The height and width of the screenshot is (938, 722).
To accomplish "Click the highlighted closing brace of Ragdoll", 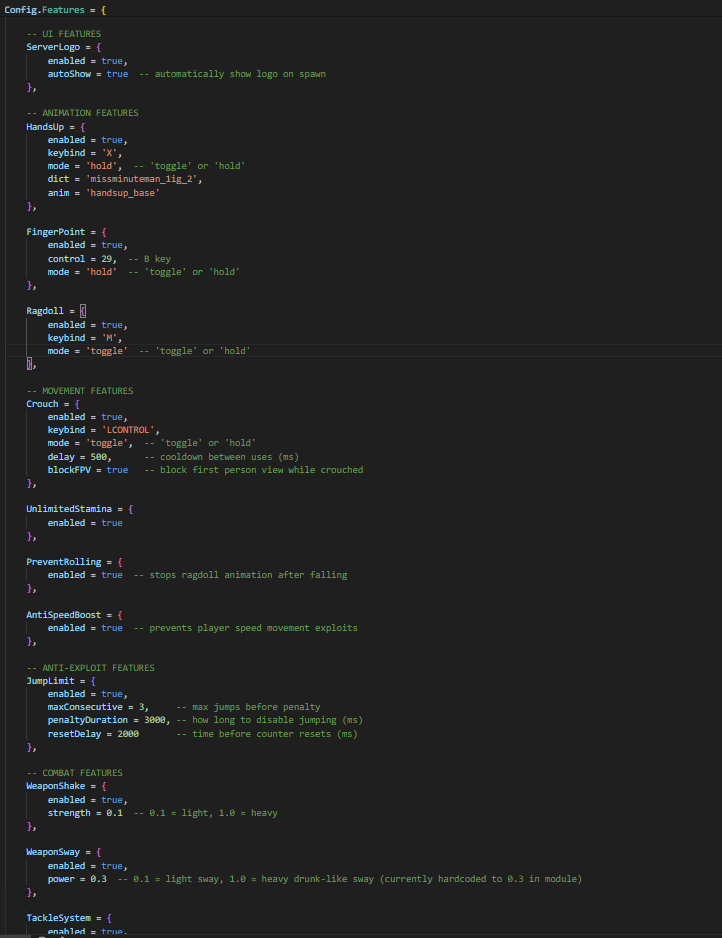I will click(x=29, y=364).
